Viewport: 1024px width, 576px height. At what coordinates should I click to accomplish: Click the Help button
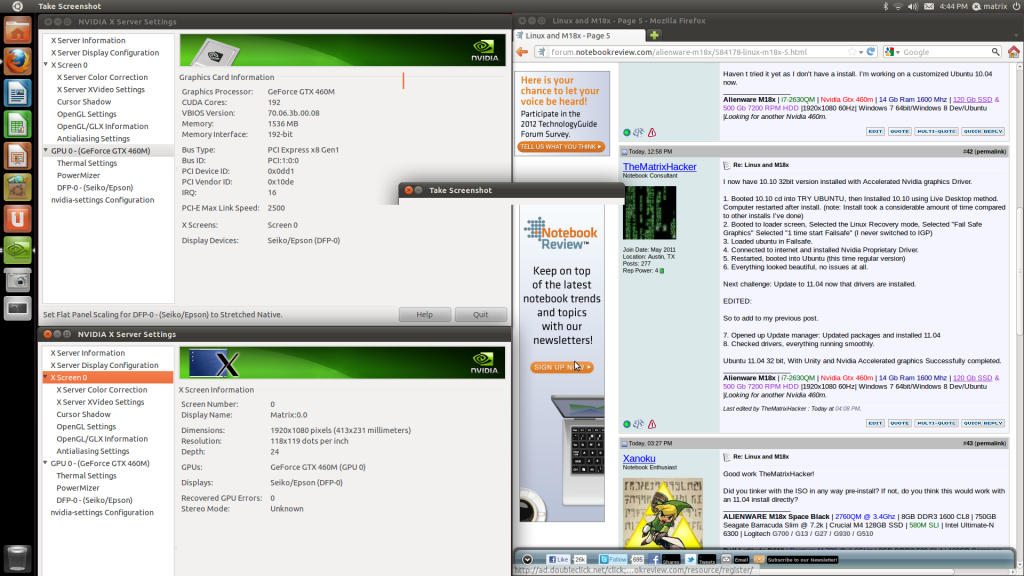(x=424, y=315)
